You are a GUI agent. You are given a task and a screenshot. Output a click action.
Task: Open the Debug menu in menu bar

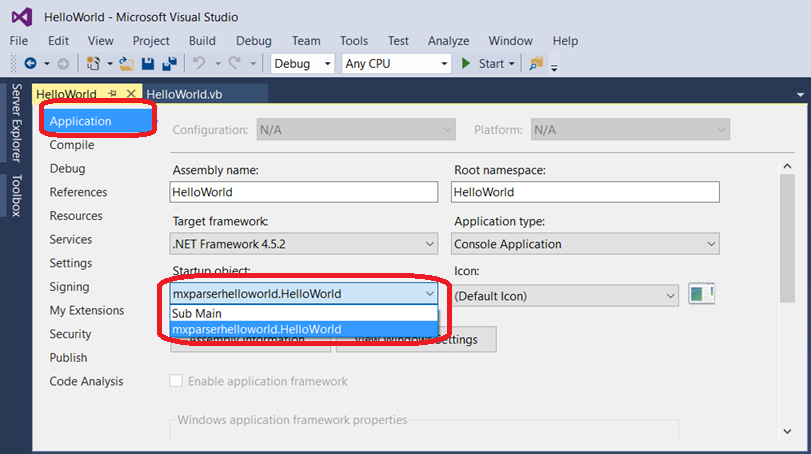click(253, 41)
